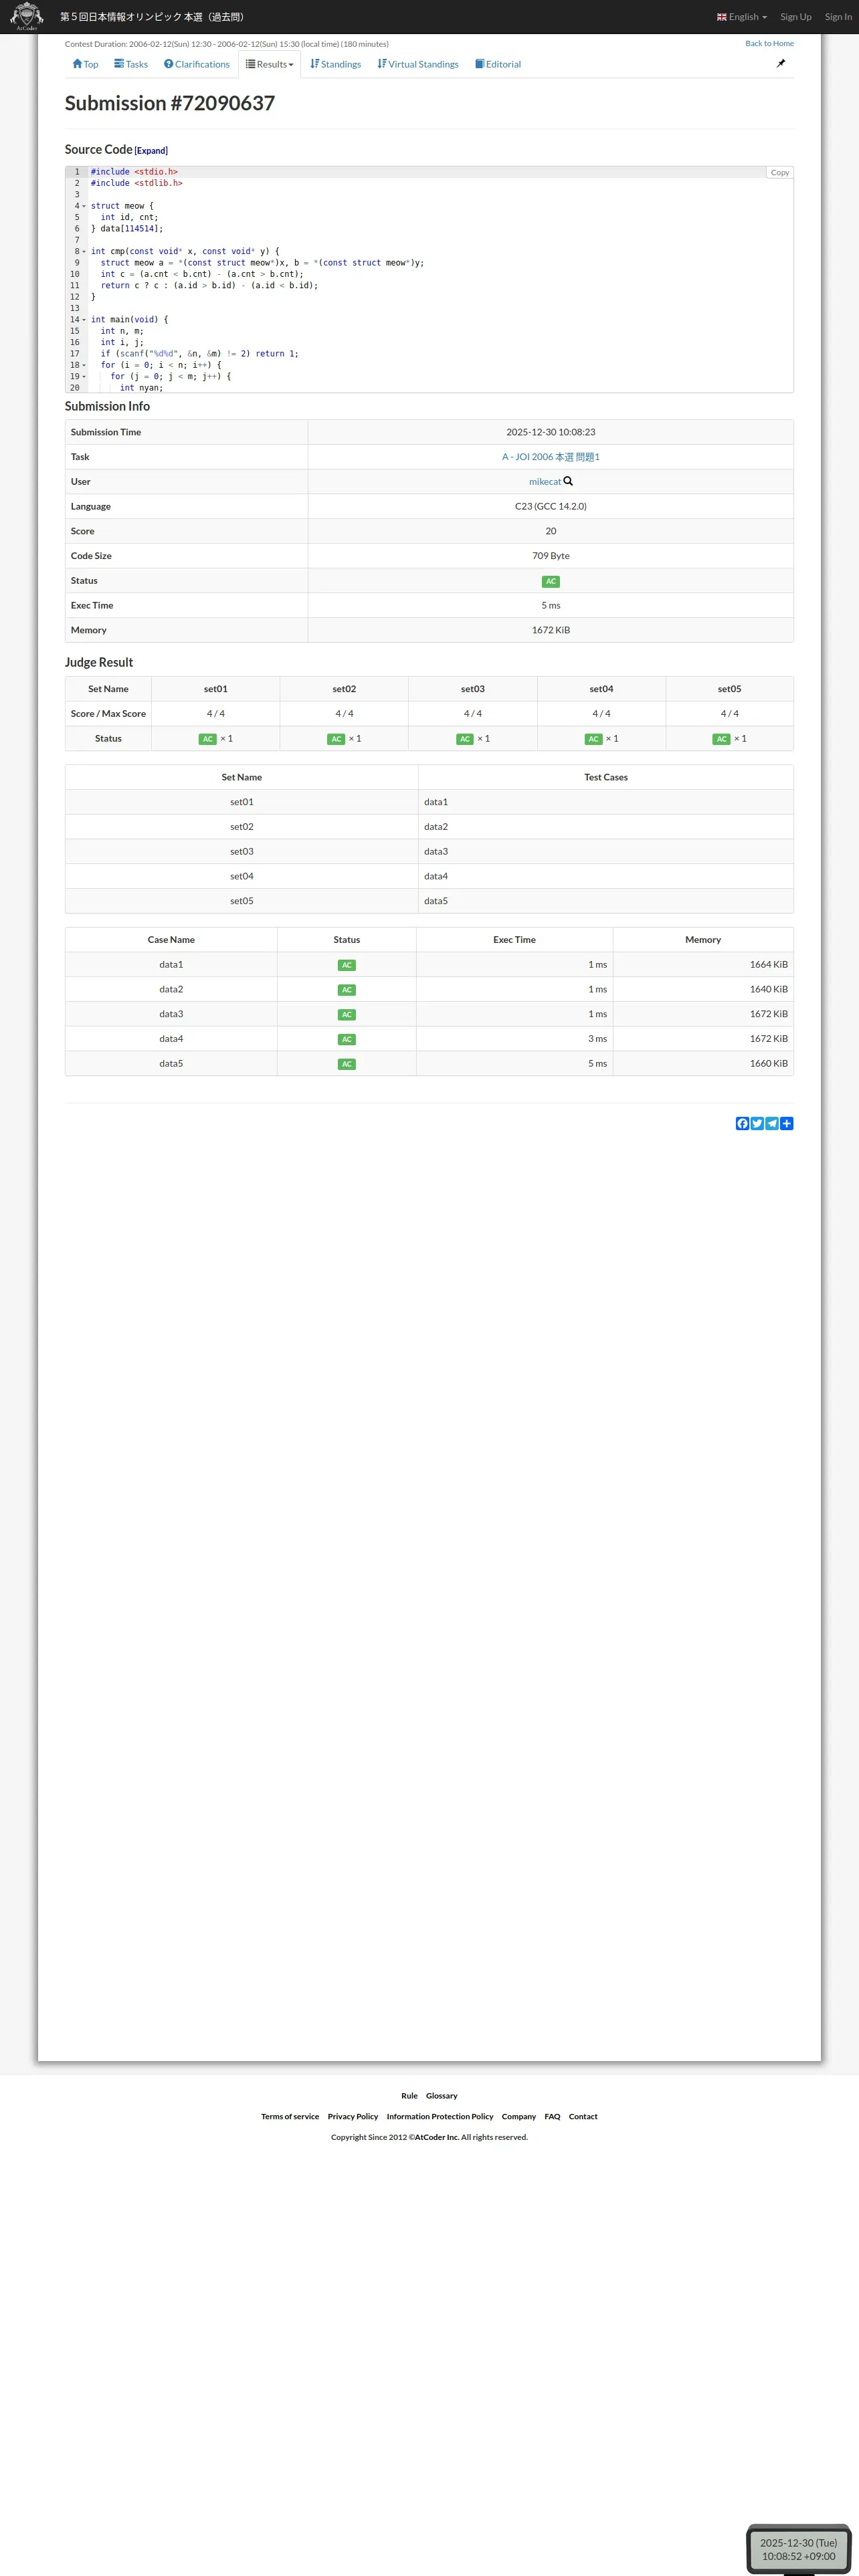
Task: Expand the source code view
Action: (151, 151)
